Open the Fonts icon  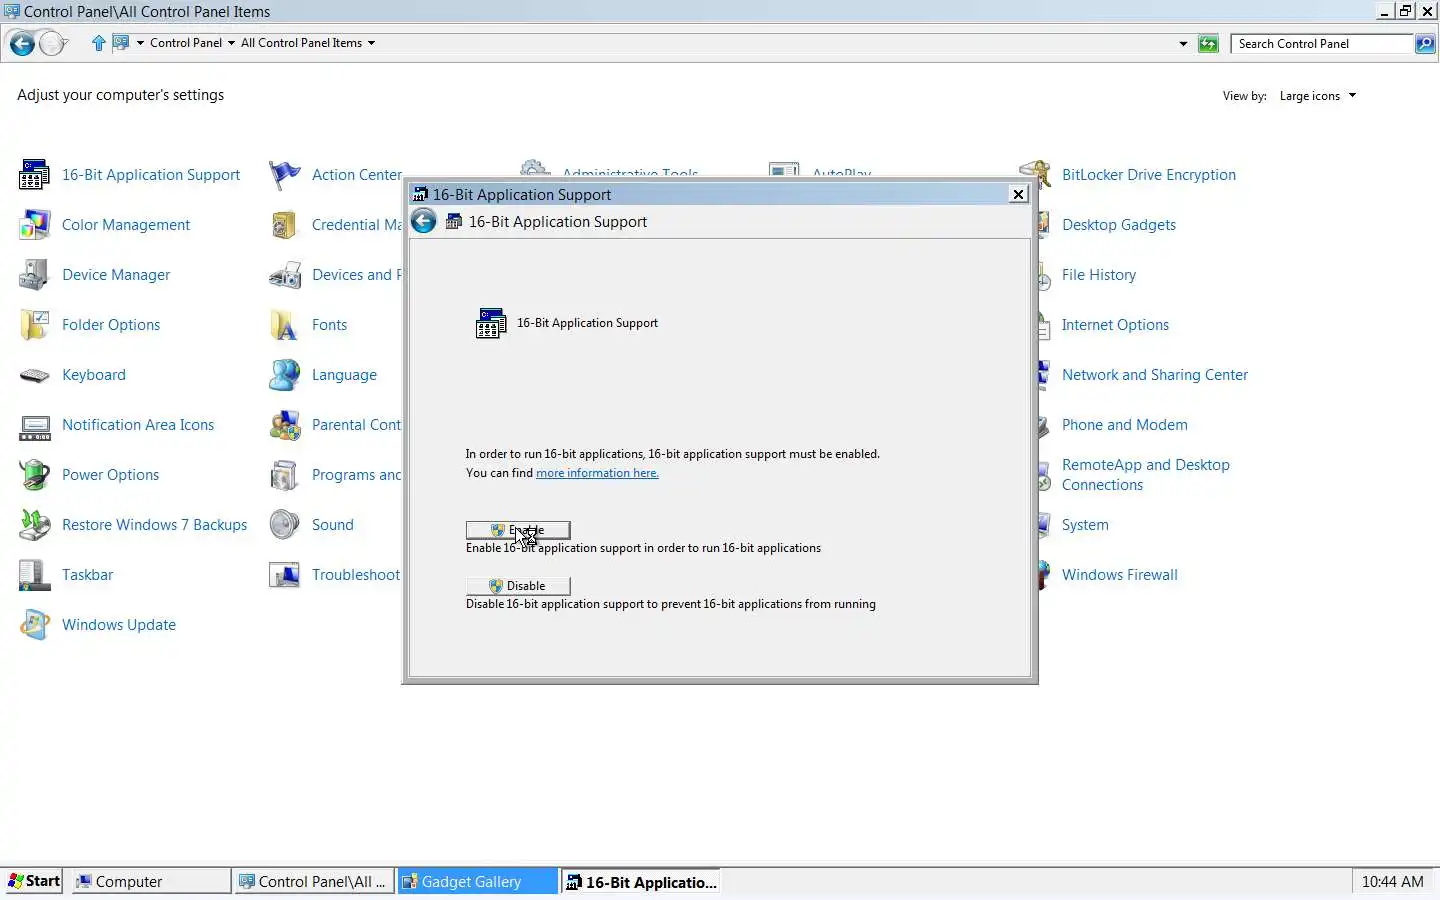[x=284, y=325]
